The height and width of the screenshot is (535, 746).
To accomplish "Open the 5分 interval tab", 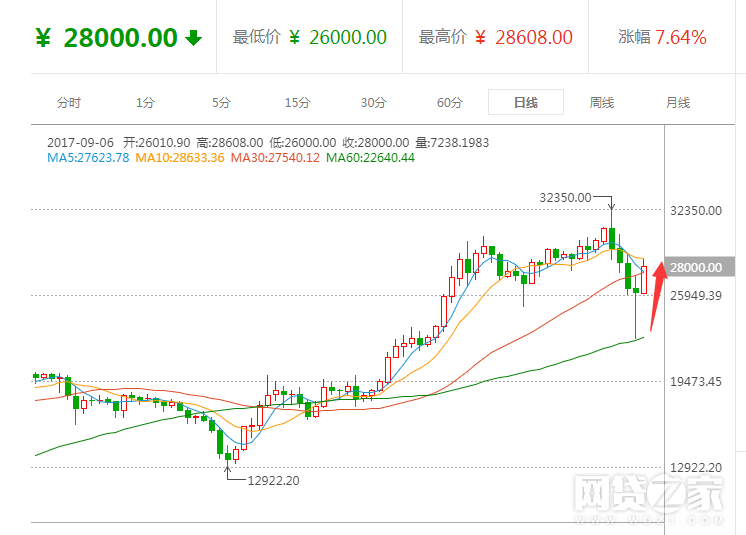I will pos(221,102).
